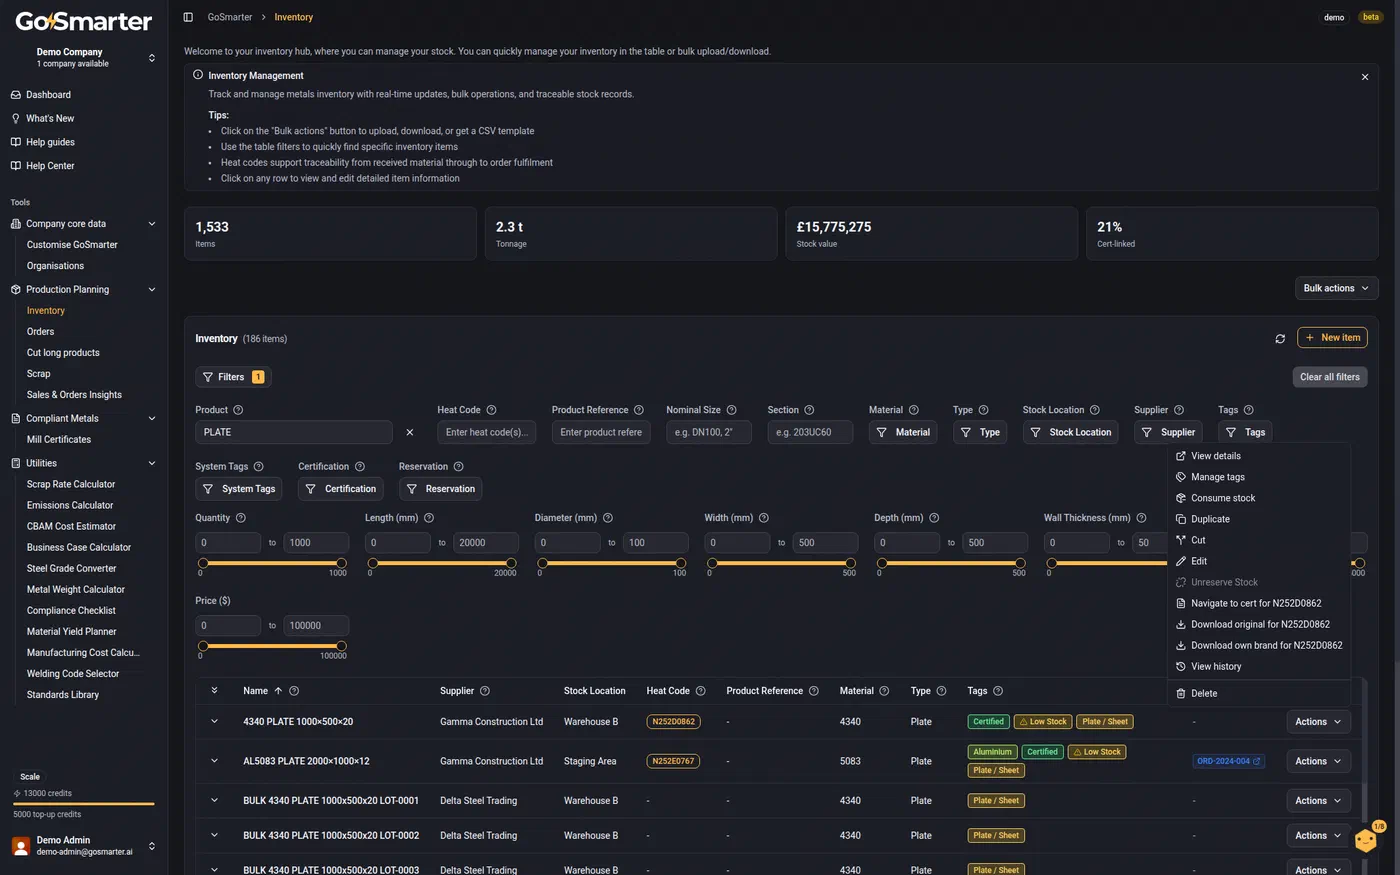Viewport: 1400px width, 875px height.
Task: Select Delete from the context menu
Action: coord(1259,694)
